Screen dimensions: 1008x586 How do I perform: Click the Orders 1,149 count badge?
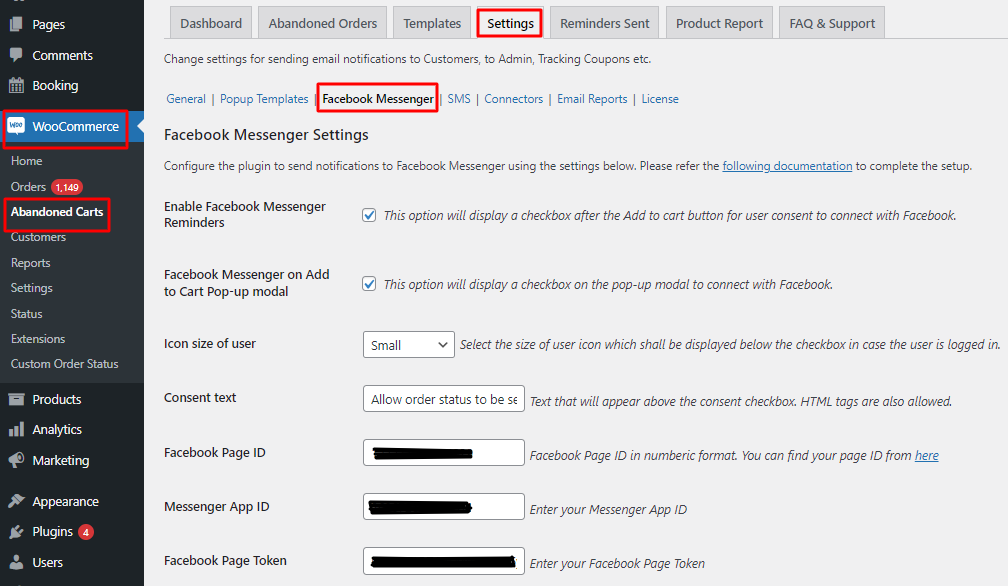pyautogui.click(x=67, y=187)
